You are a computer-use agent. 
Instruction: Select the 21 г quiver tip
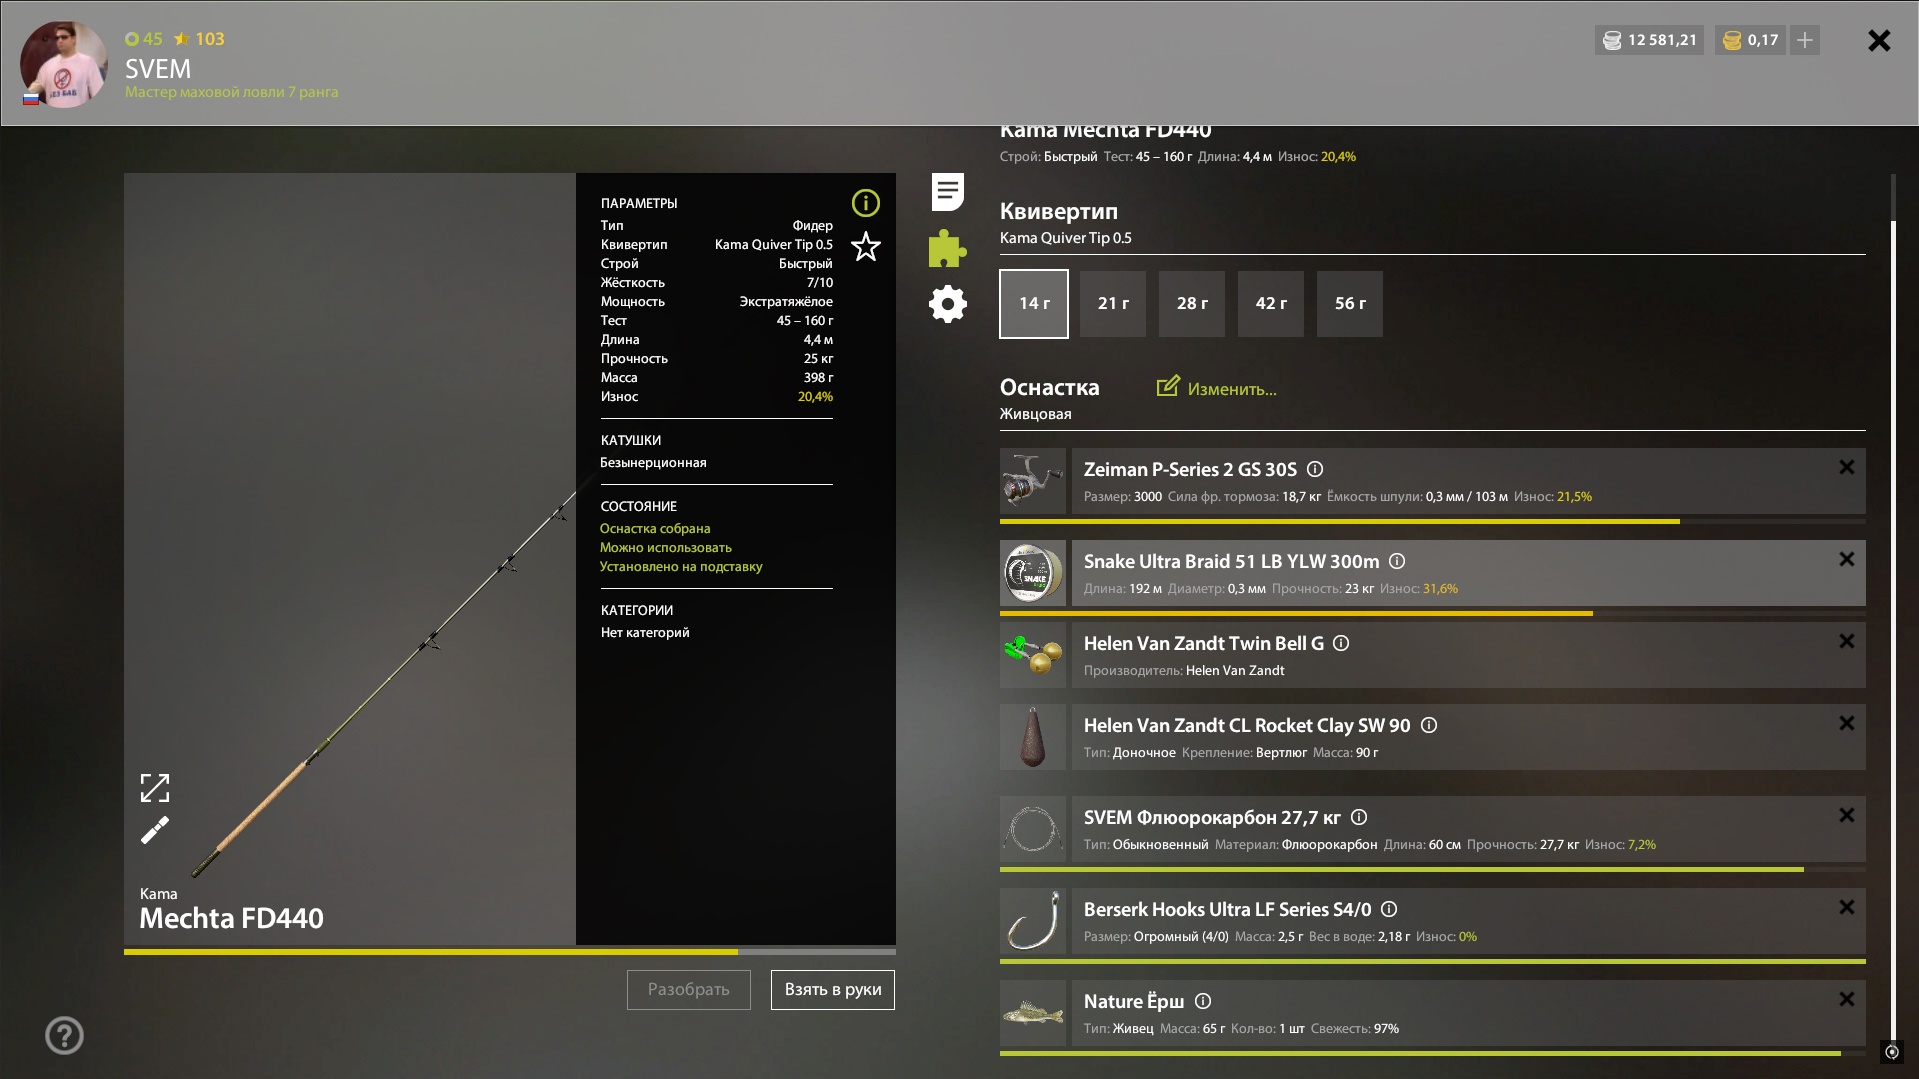[x=1113, y=304]
